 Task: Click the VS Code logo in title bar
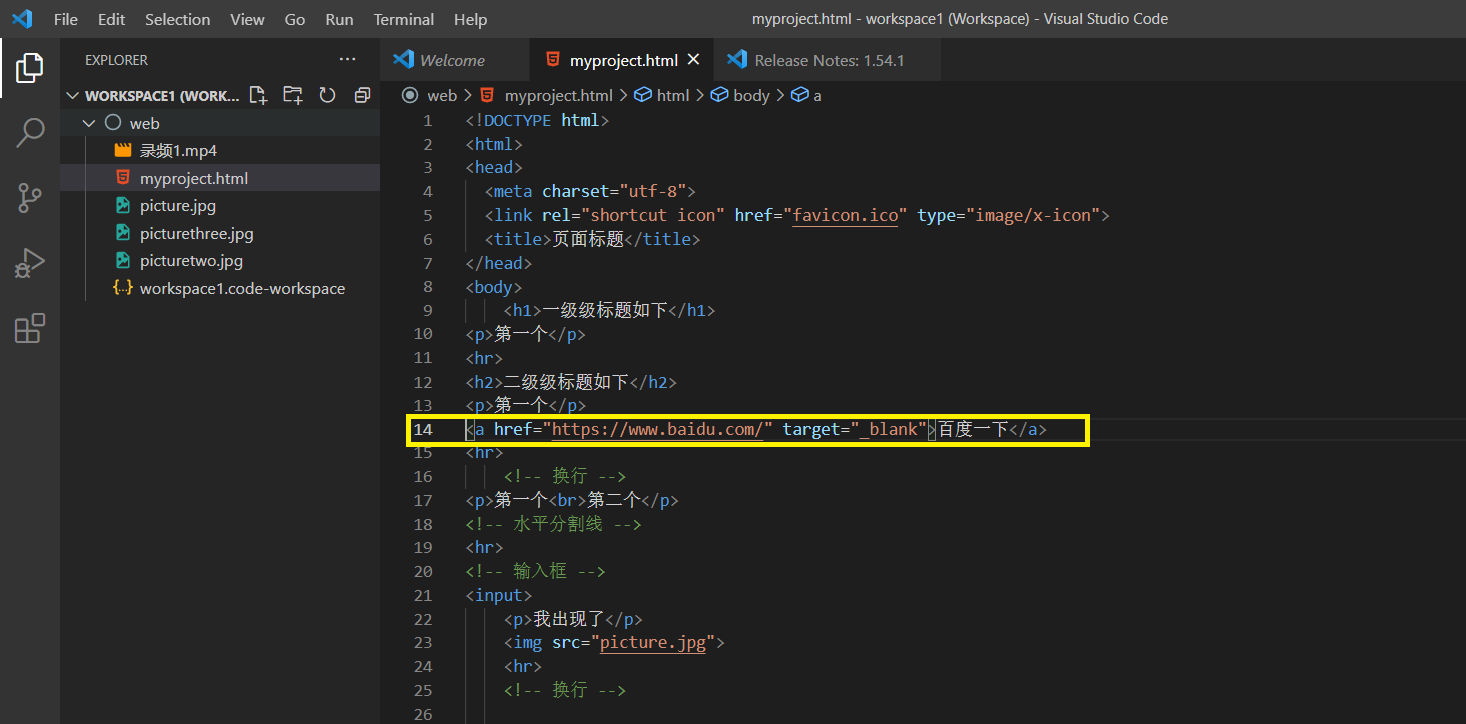(22, 19)
